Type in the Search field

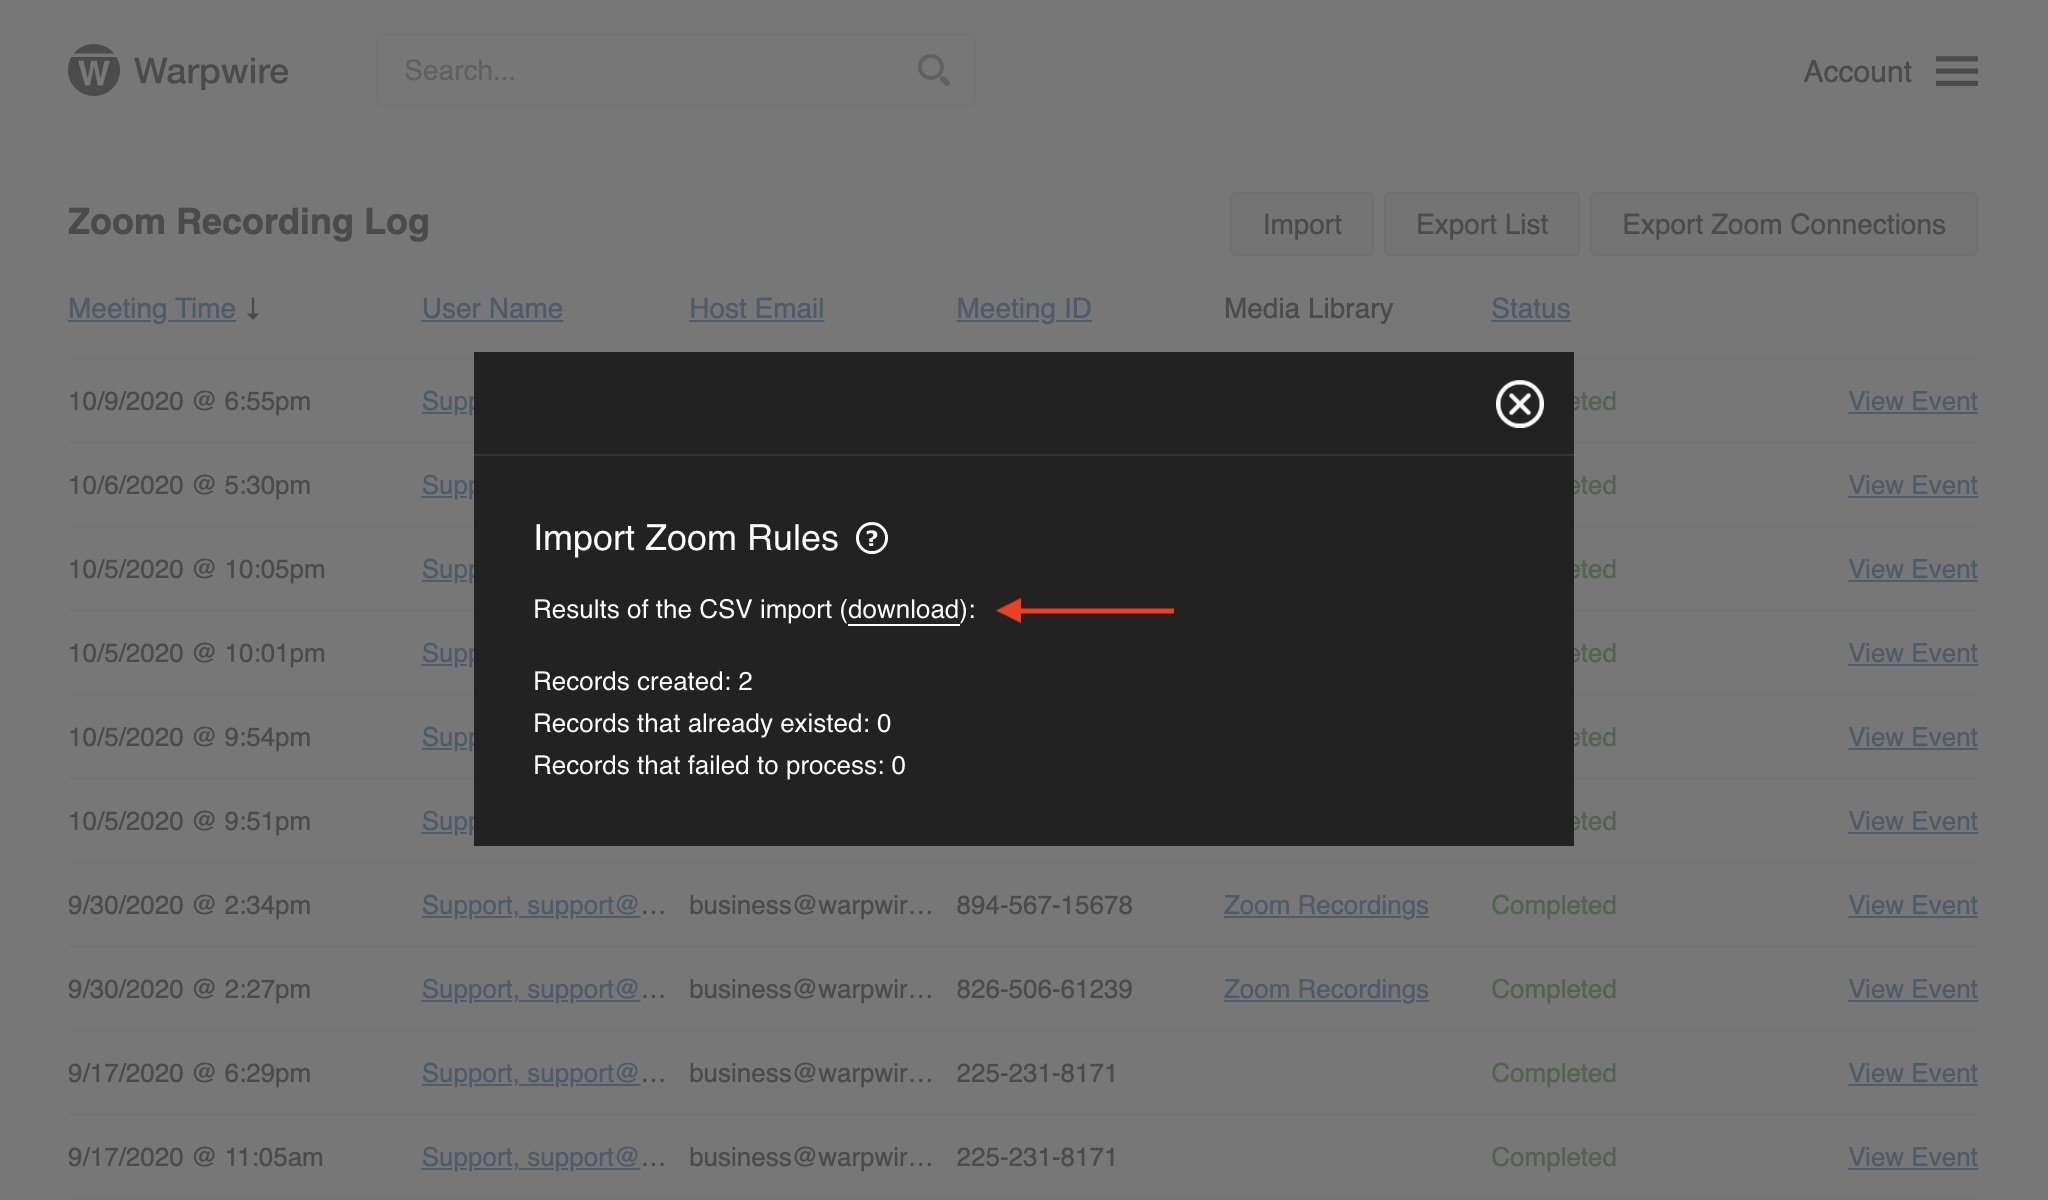pyautogui.click(x=650, y=70)
